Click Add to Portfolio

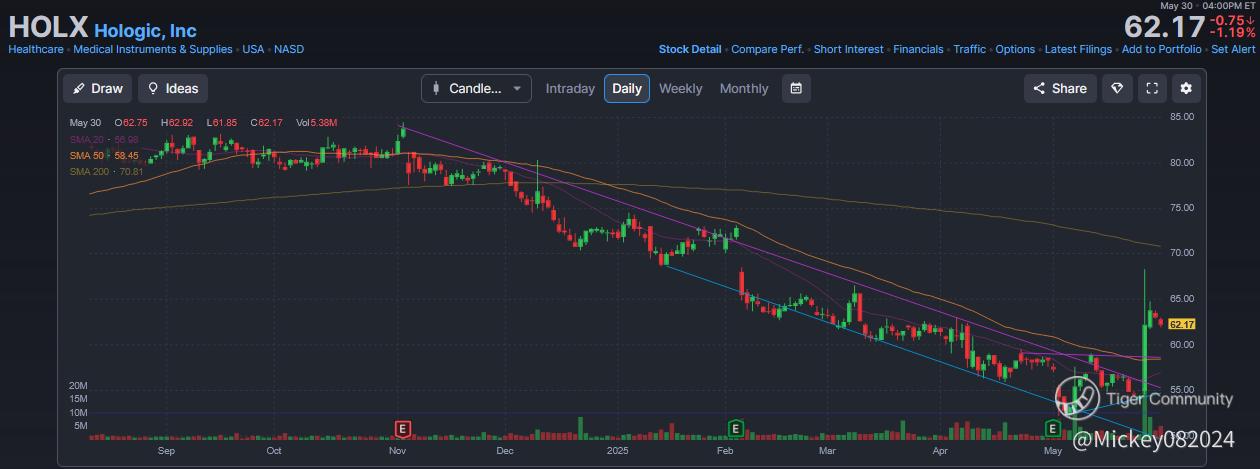tap(1161, 49)
